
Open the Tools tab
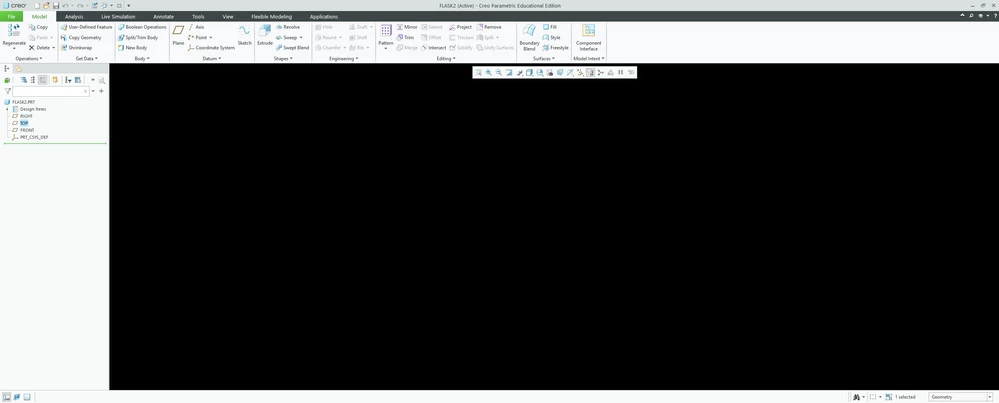[198, 17]
